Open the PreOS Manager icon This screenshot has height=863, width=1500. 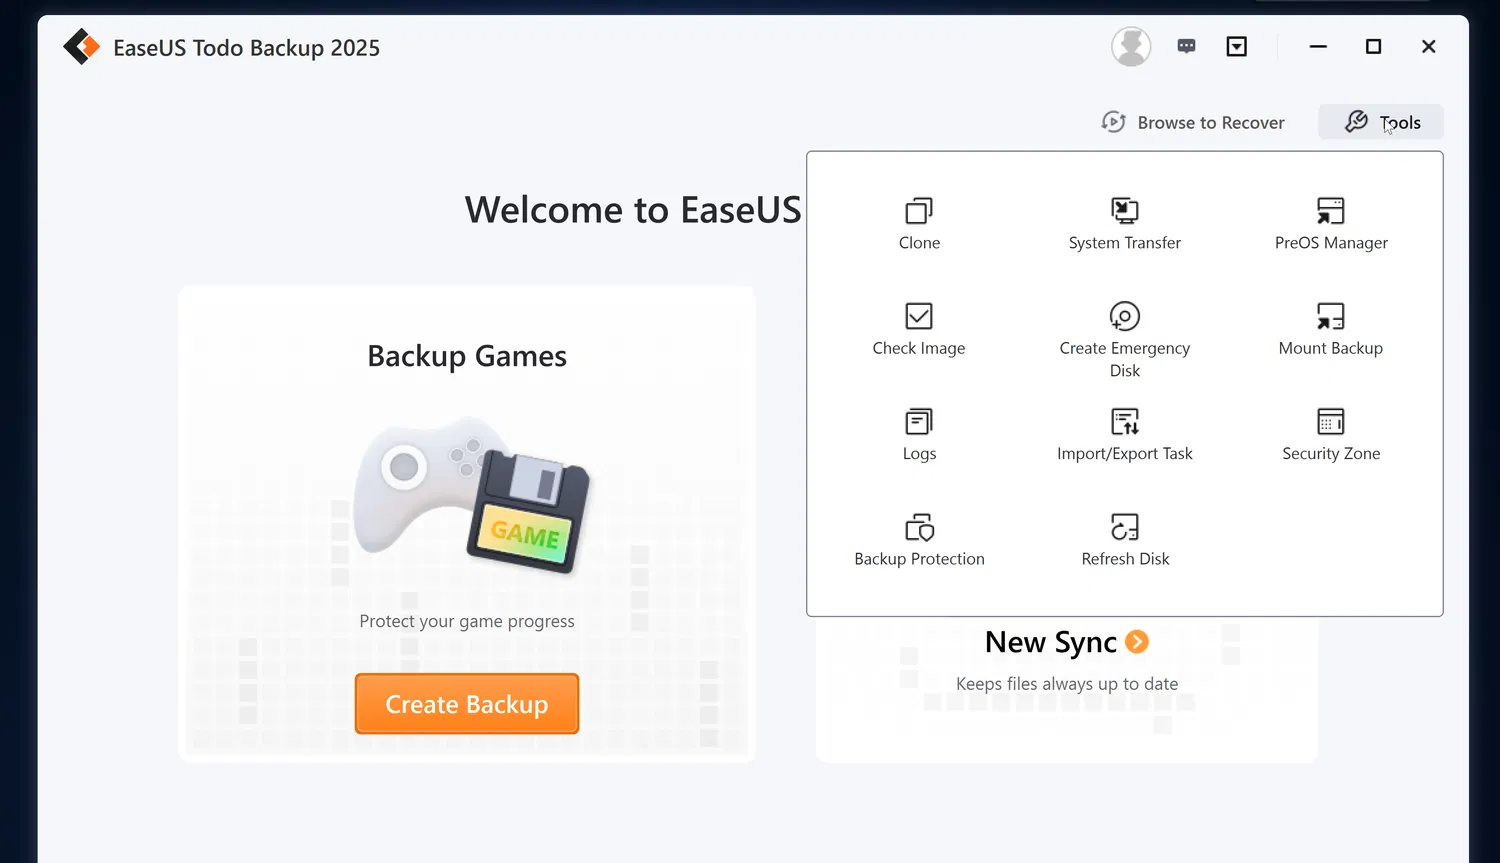click(x=1331, y=210)
